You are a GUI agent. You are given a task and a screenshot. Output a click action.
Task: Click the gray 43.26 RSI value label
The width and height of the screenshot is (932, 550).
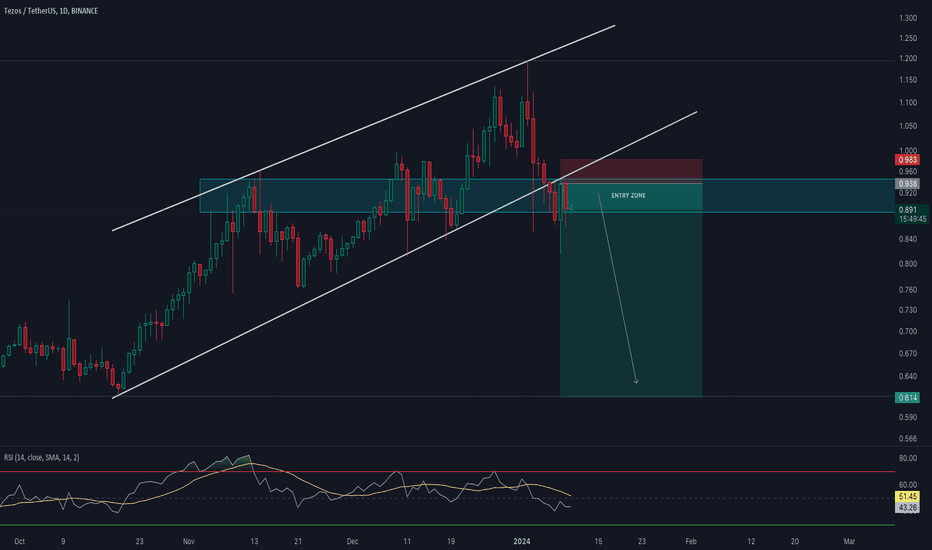point(907,507)
